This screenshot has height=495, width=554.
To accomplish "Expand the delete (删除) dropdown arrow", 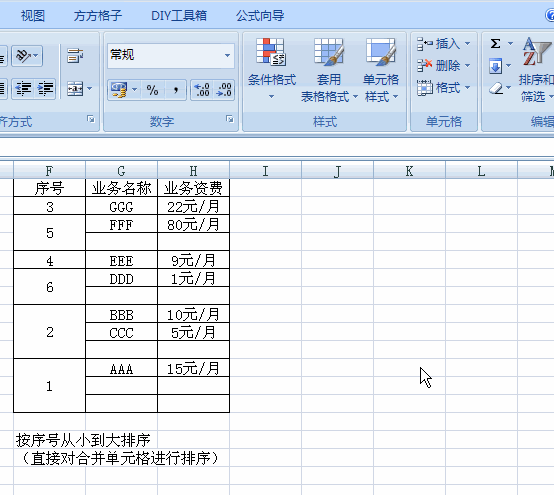I will (467, 65).
